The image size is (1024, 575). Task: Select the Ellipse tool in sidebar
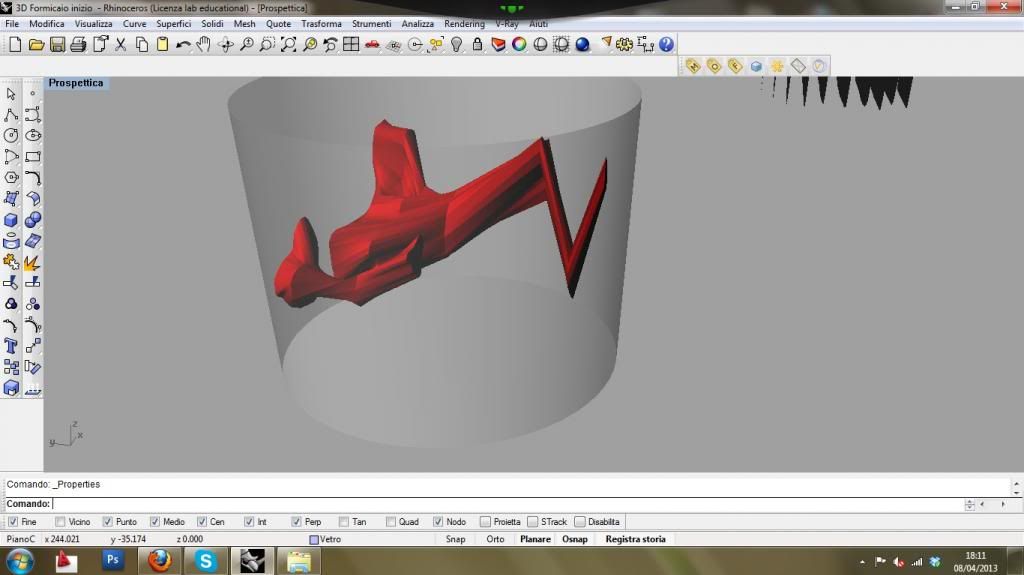point(33,136)
